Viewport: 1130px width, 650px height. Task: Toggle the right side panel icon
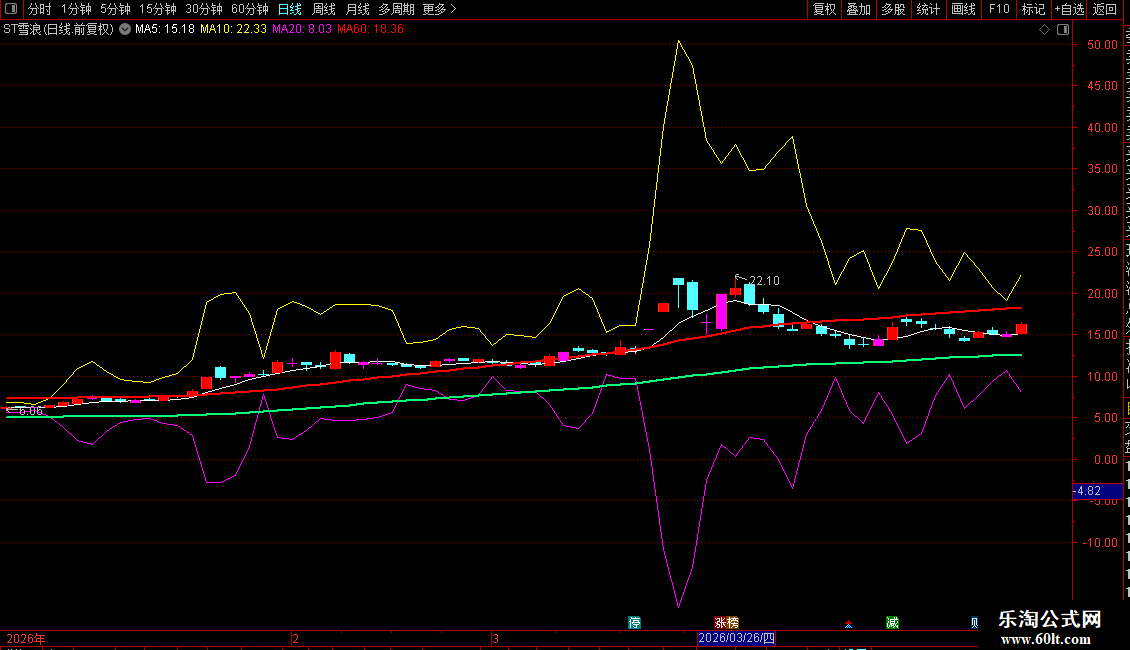[1063, 30]
